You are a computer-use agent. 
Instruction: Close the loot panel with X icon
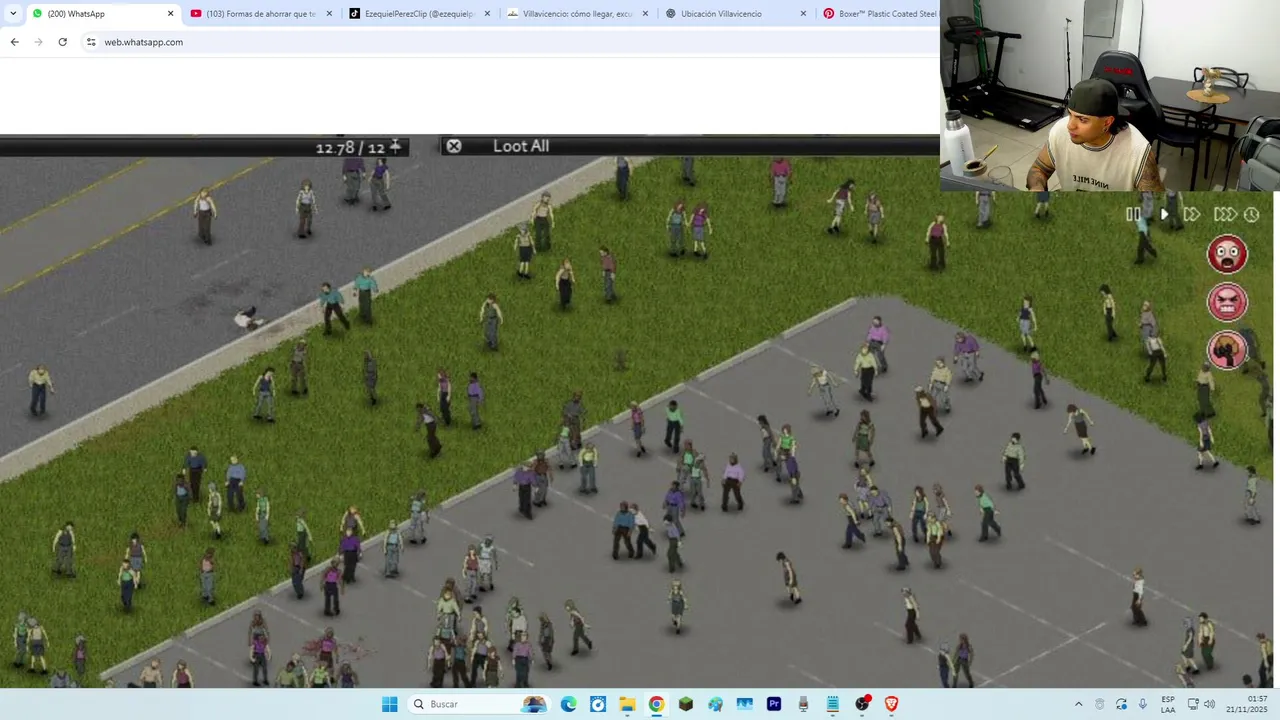[454, 146]
